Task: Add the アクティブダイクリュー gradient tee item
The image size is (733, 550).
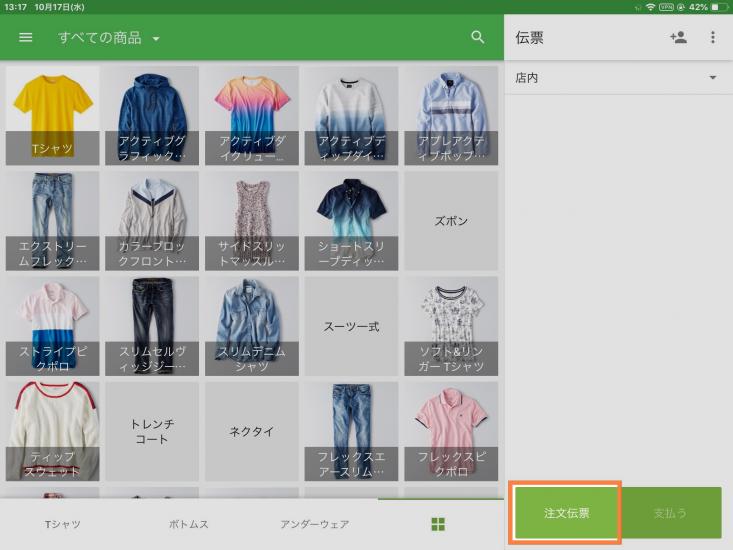Action: pos(252,115)
